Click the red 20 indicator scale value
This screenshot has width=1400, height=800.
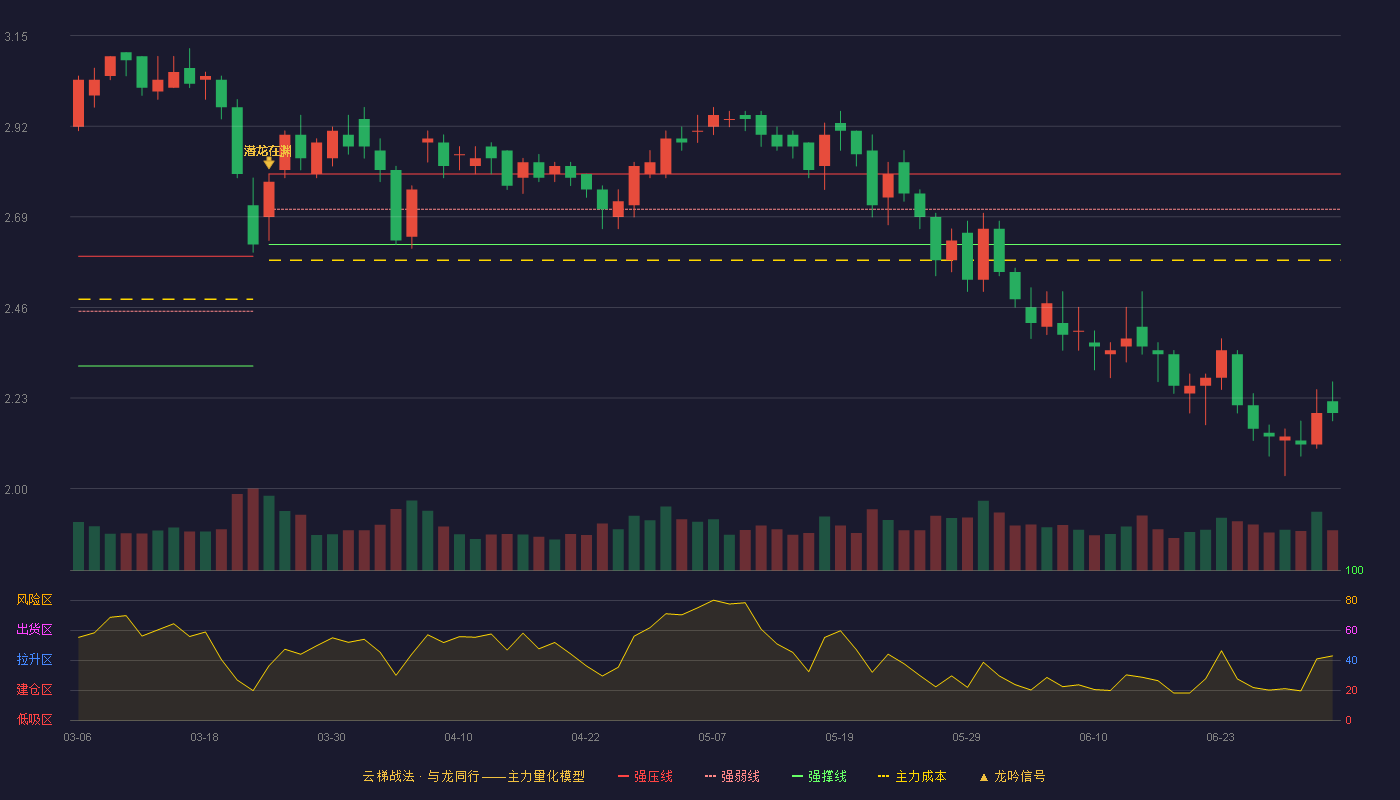[1351, 690]
